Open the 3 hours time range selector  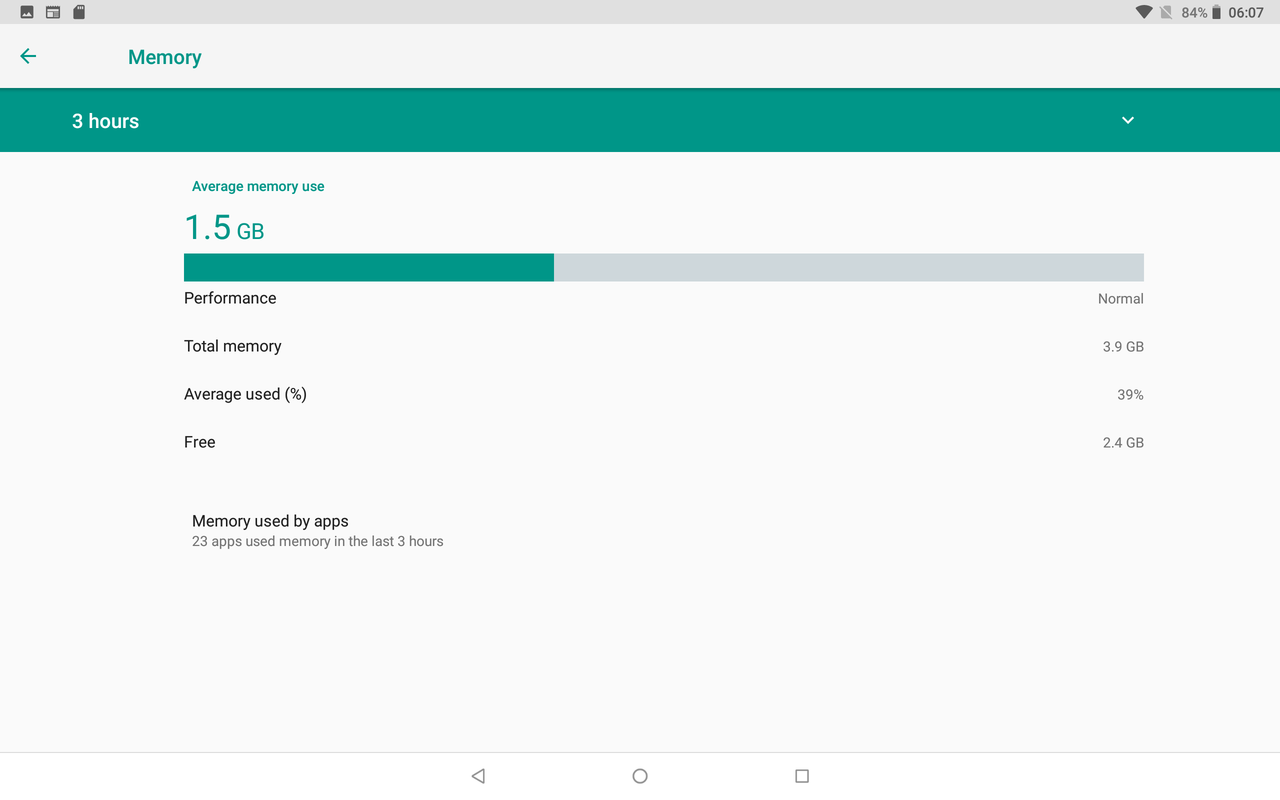coord(105,120)
